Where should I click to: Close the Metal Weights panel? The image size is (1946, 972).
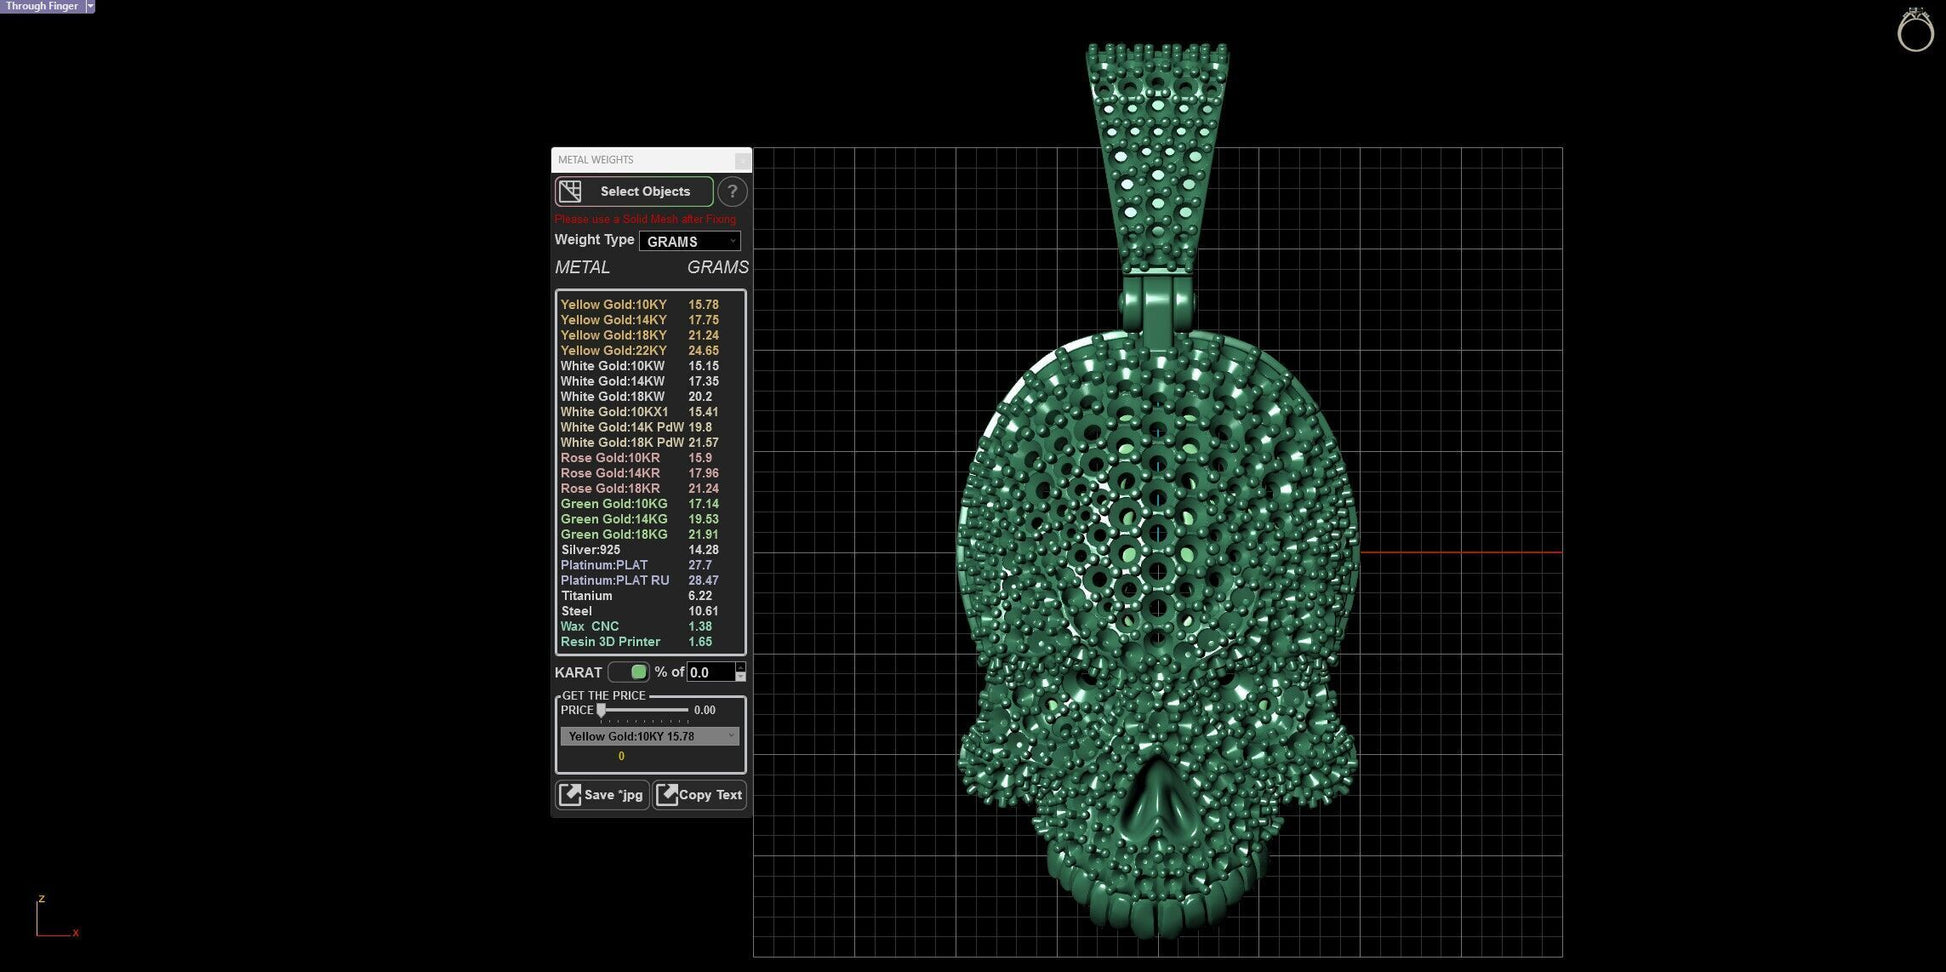coord(742,160)
